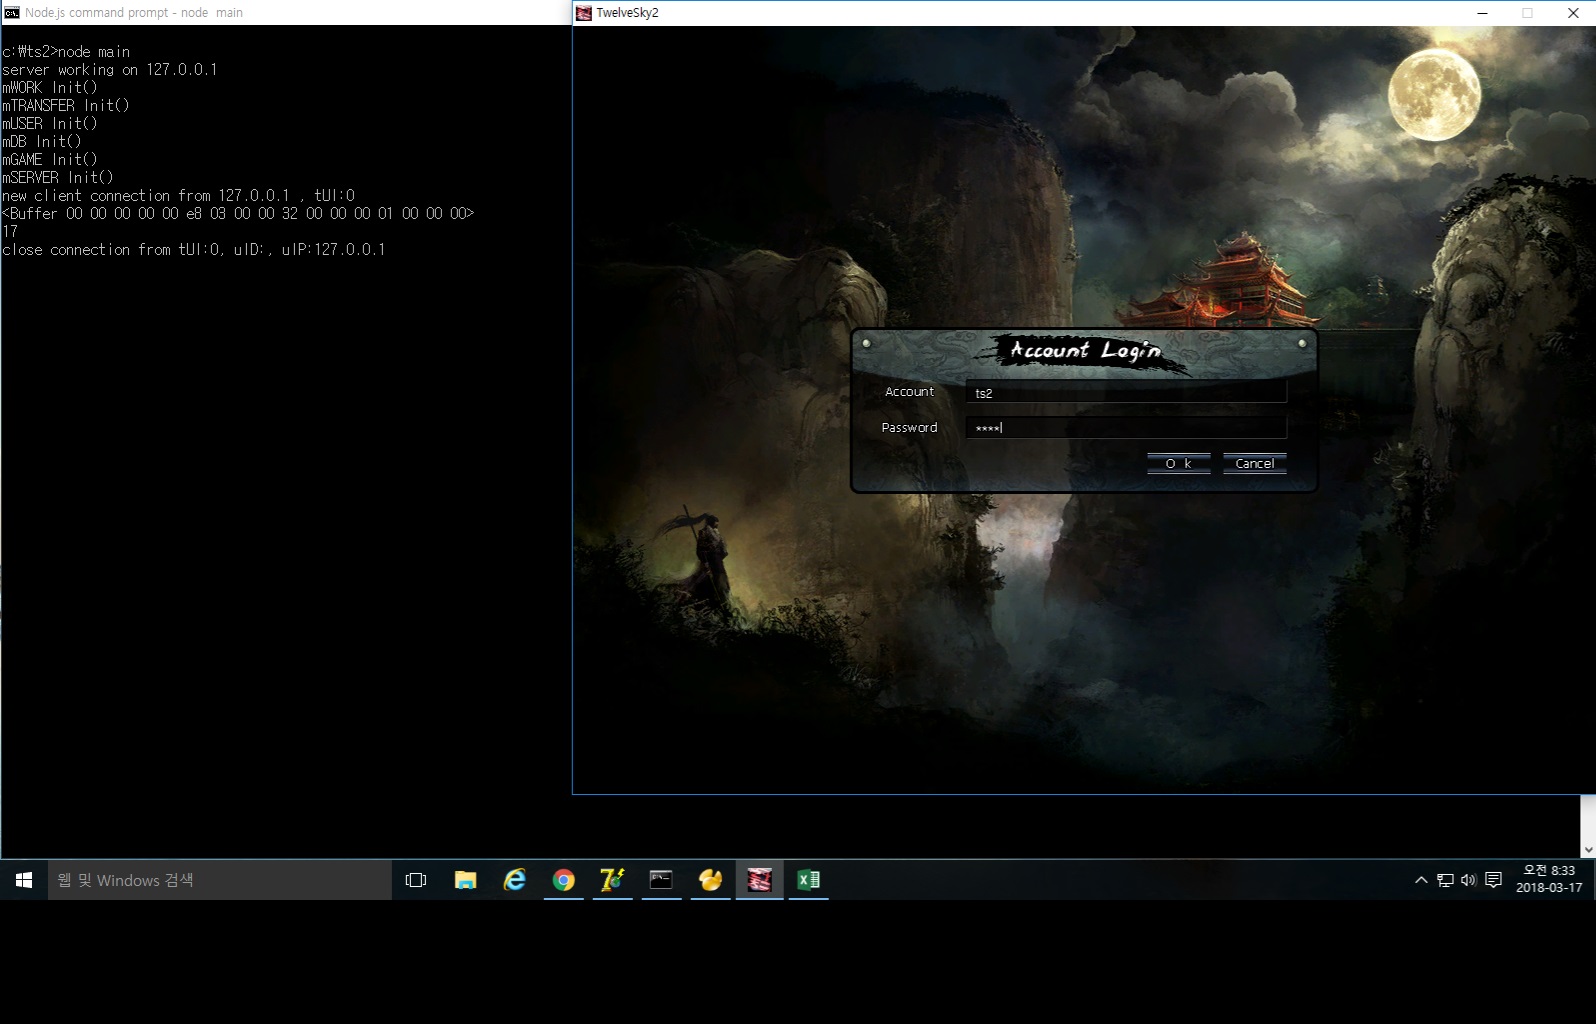Expand the hidden system tray icons
This screenshot has height=1024, width=1596.
(1420, 880)
